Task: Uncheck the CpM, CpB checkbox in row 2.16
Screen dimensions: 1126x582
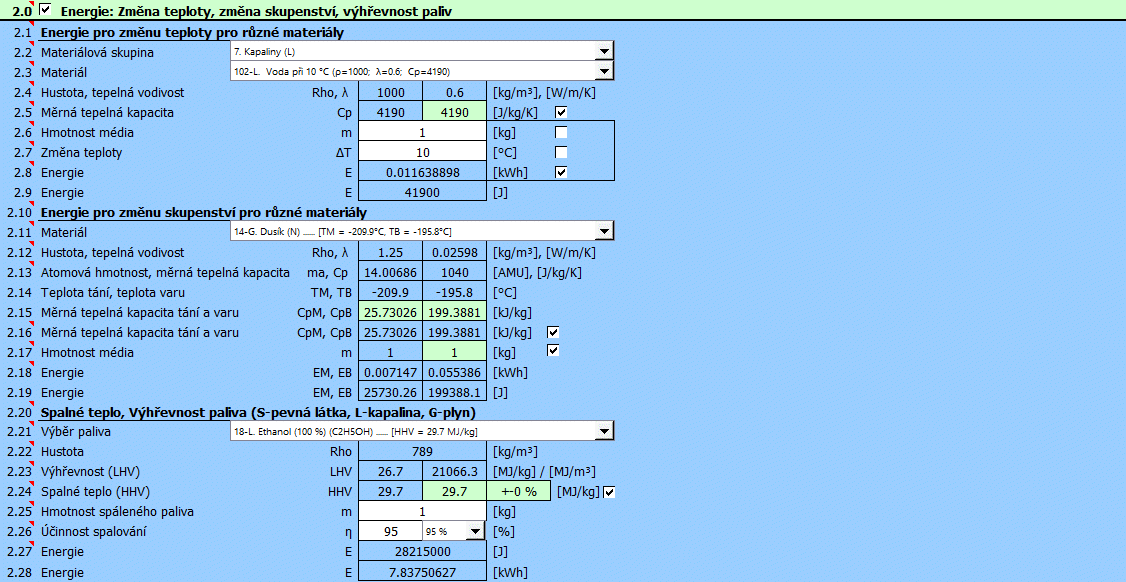Action: [x=553, y=332]
